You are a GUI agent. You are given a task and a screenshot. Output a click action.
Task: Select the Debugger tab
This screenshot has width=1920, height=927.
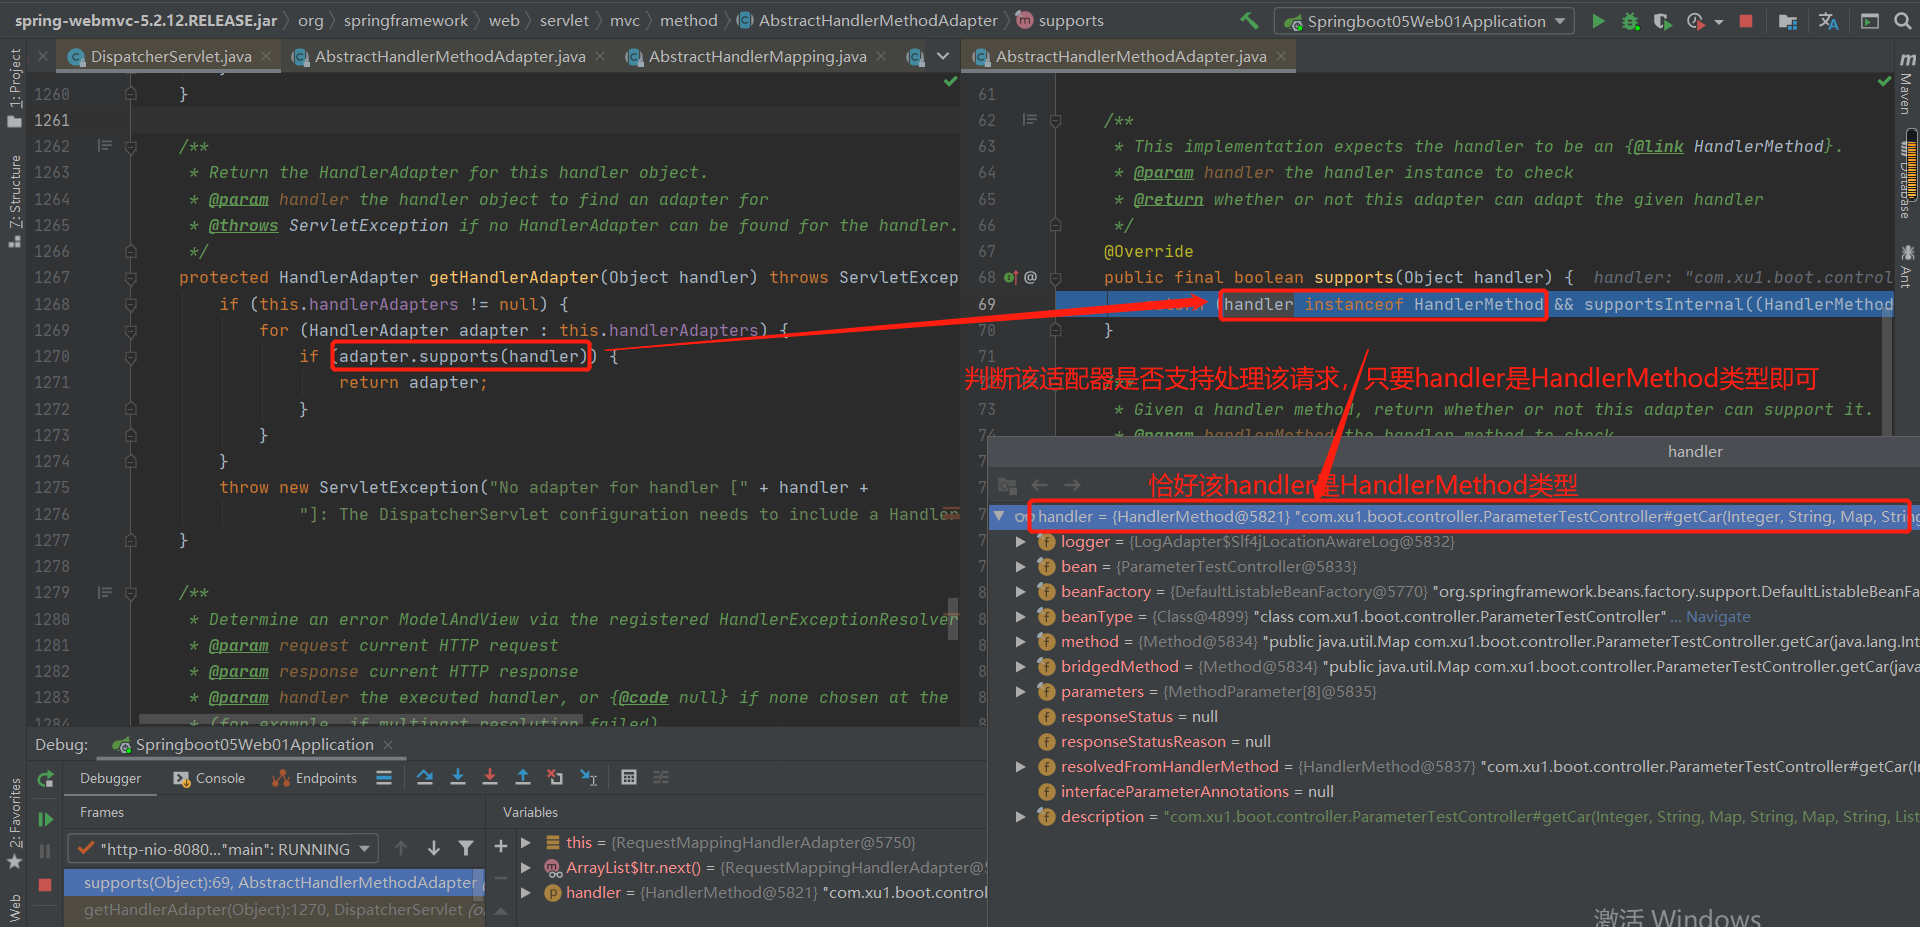click(110, 778)
